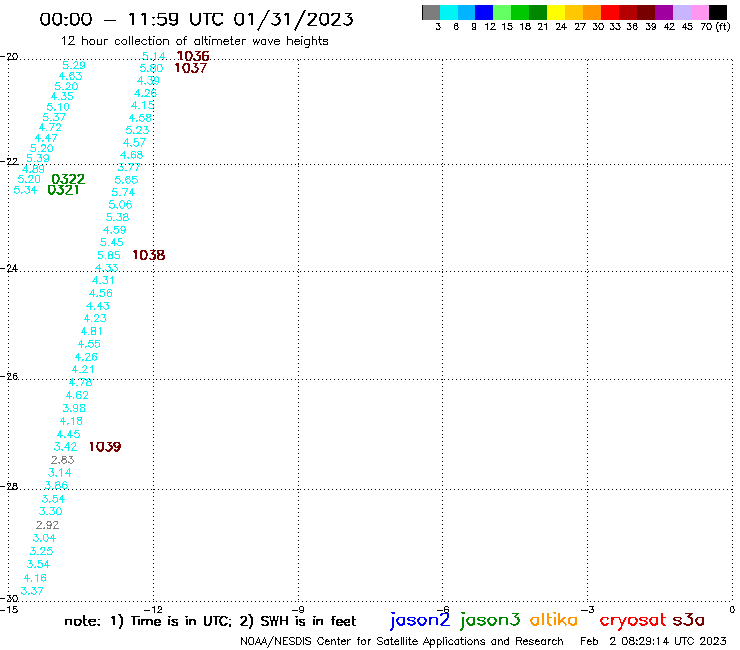Select the wave height value 3.42
The height and width of the screenshot is (650, 740).
66,447
